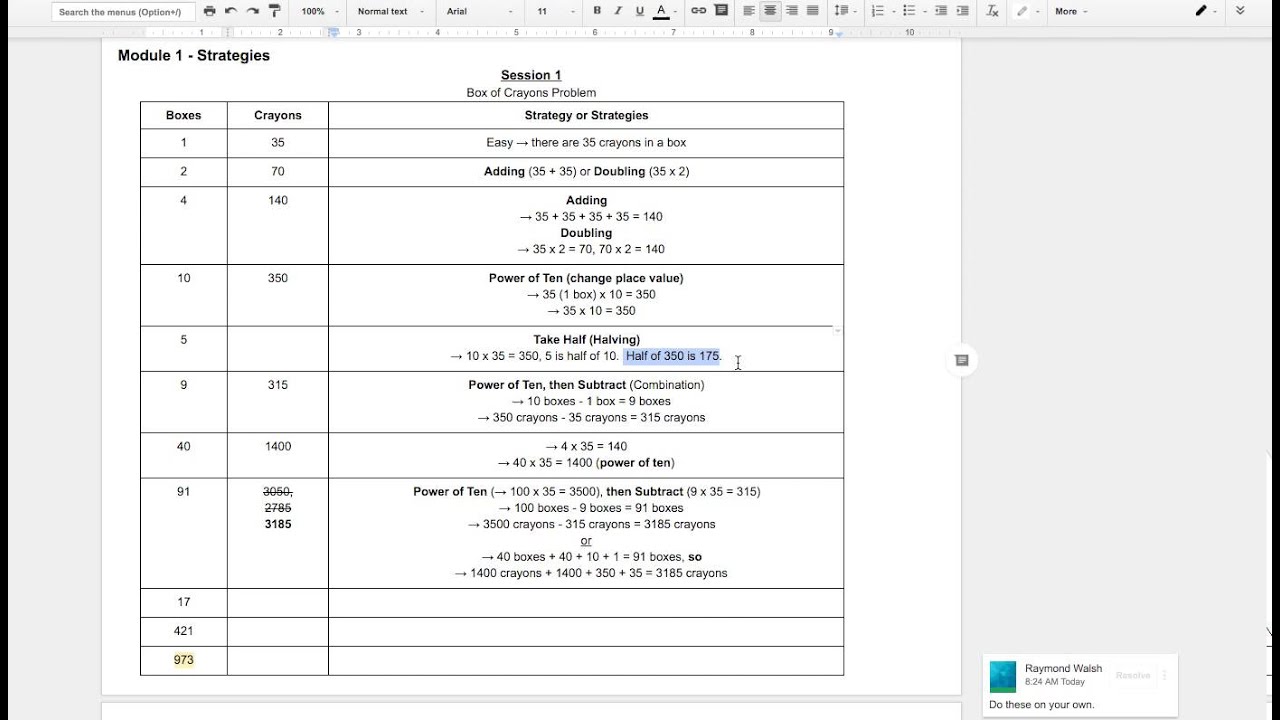The width and height of the screenshot is (1280, 720).
Task: Click the underlined 'or' text in row 91
Action: click(586, 541)
